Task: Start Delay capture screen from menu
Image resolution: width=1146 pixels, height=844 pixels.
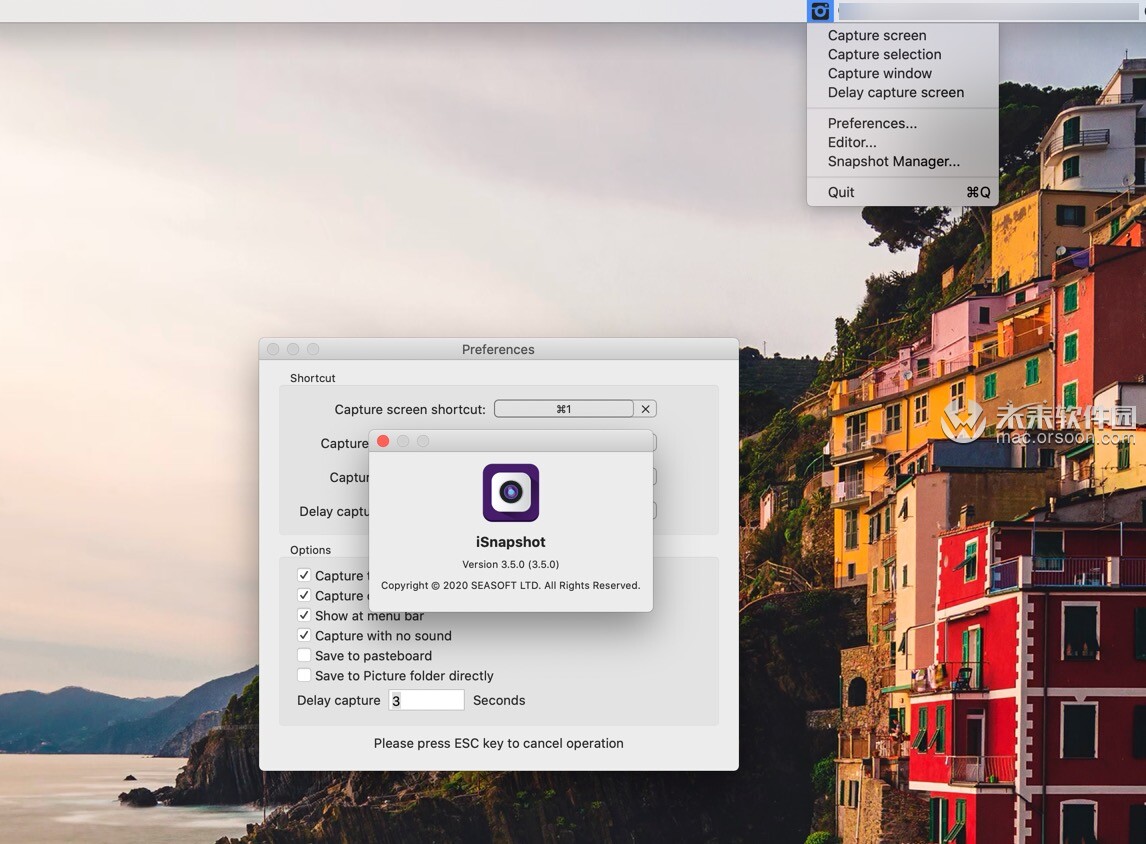Action: pyautogui.click(x=895, y=92)
